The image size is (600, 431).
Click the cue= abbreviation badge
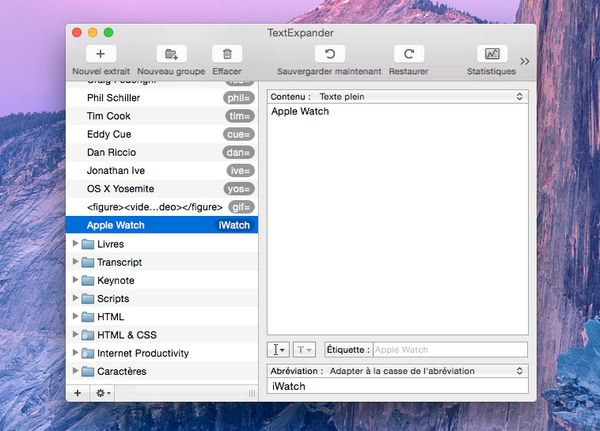(238, 134)
